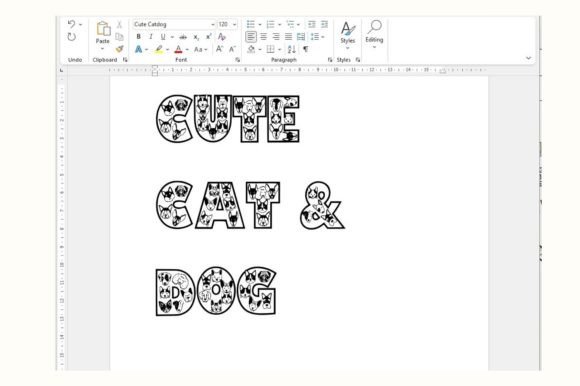Viewport: 580px width, 386px height.
Task: Click the Cut scissors icon
Action: (x=119, y=25)
